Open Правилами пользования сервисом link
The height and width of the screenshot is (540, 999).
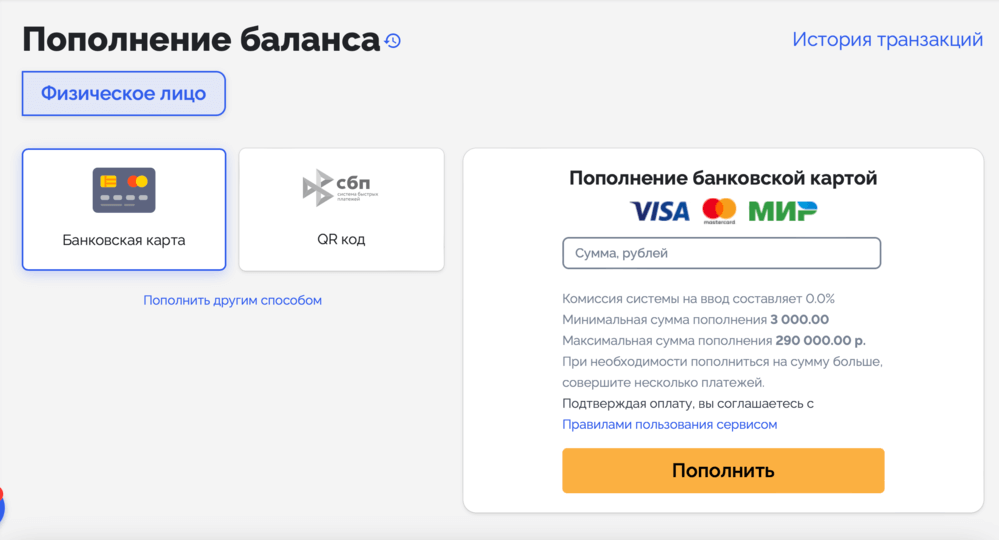click(x=670, y=424)
